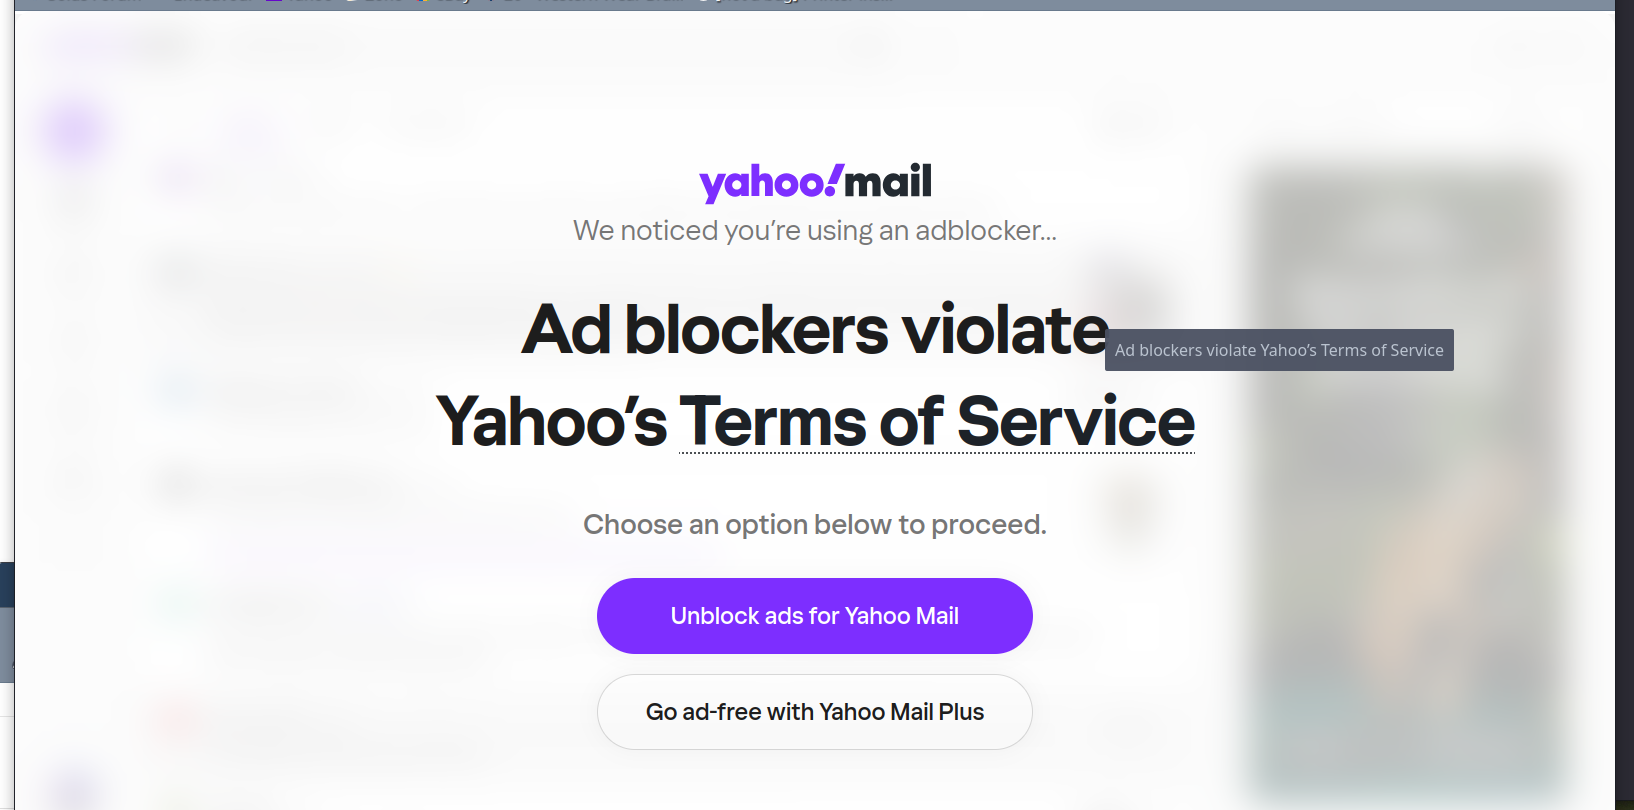
Task: Click the blurred blue icon in message list
Action: [177, 389]
